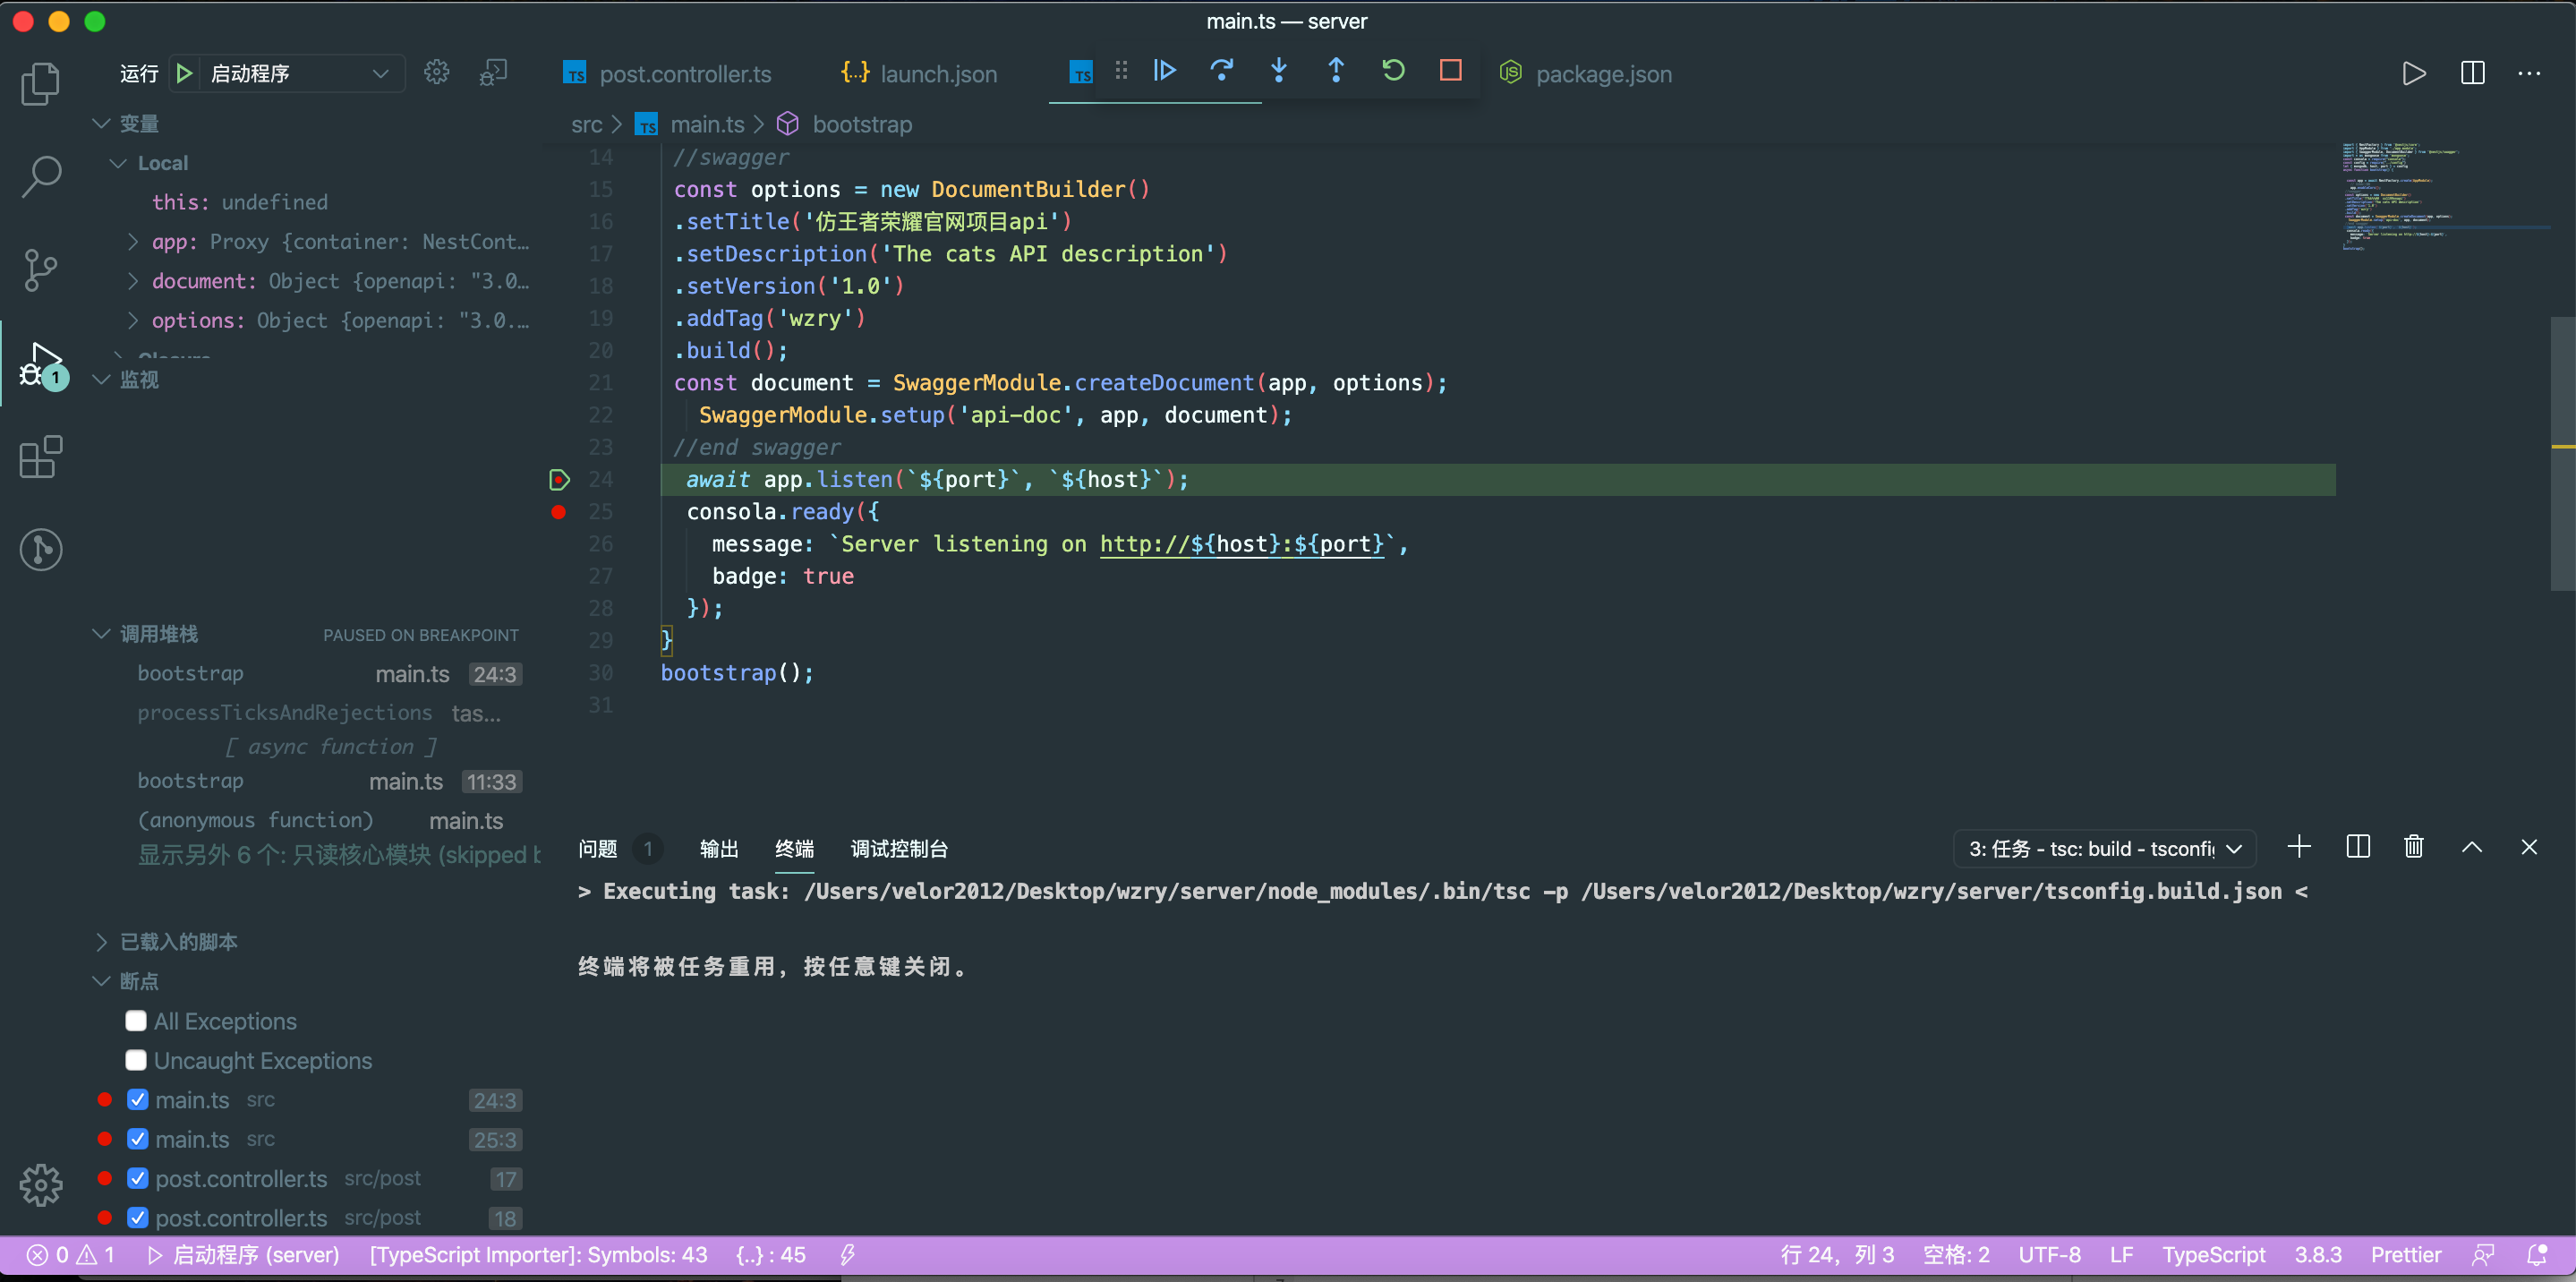
Task: Toggle the breakpoint on line 24 gutter
Action: [559, 480]
